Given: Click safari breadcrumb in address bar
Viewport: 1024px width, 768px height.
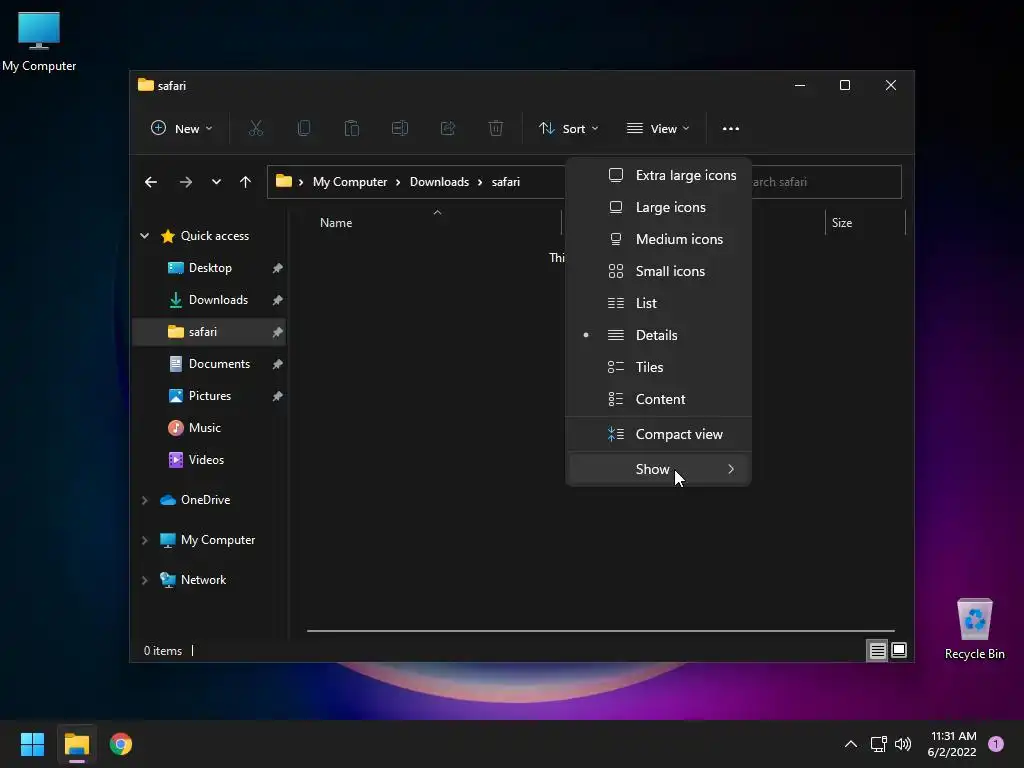Looking at the screenshot, I should [x=506, y=182].
